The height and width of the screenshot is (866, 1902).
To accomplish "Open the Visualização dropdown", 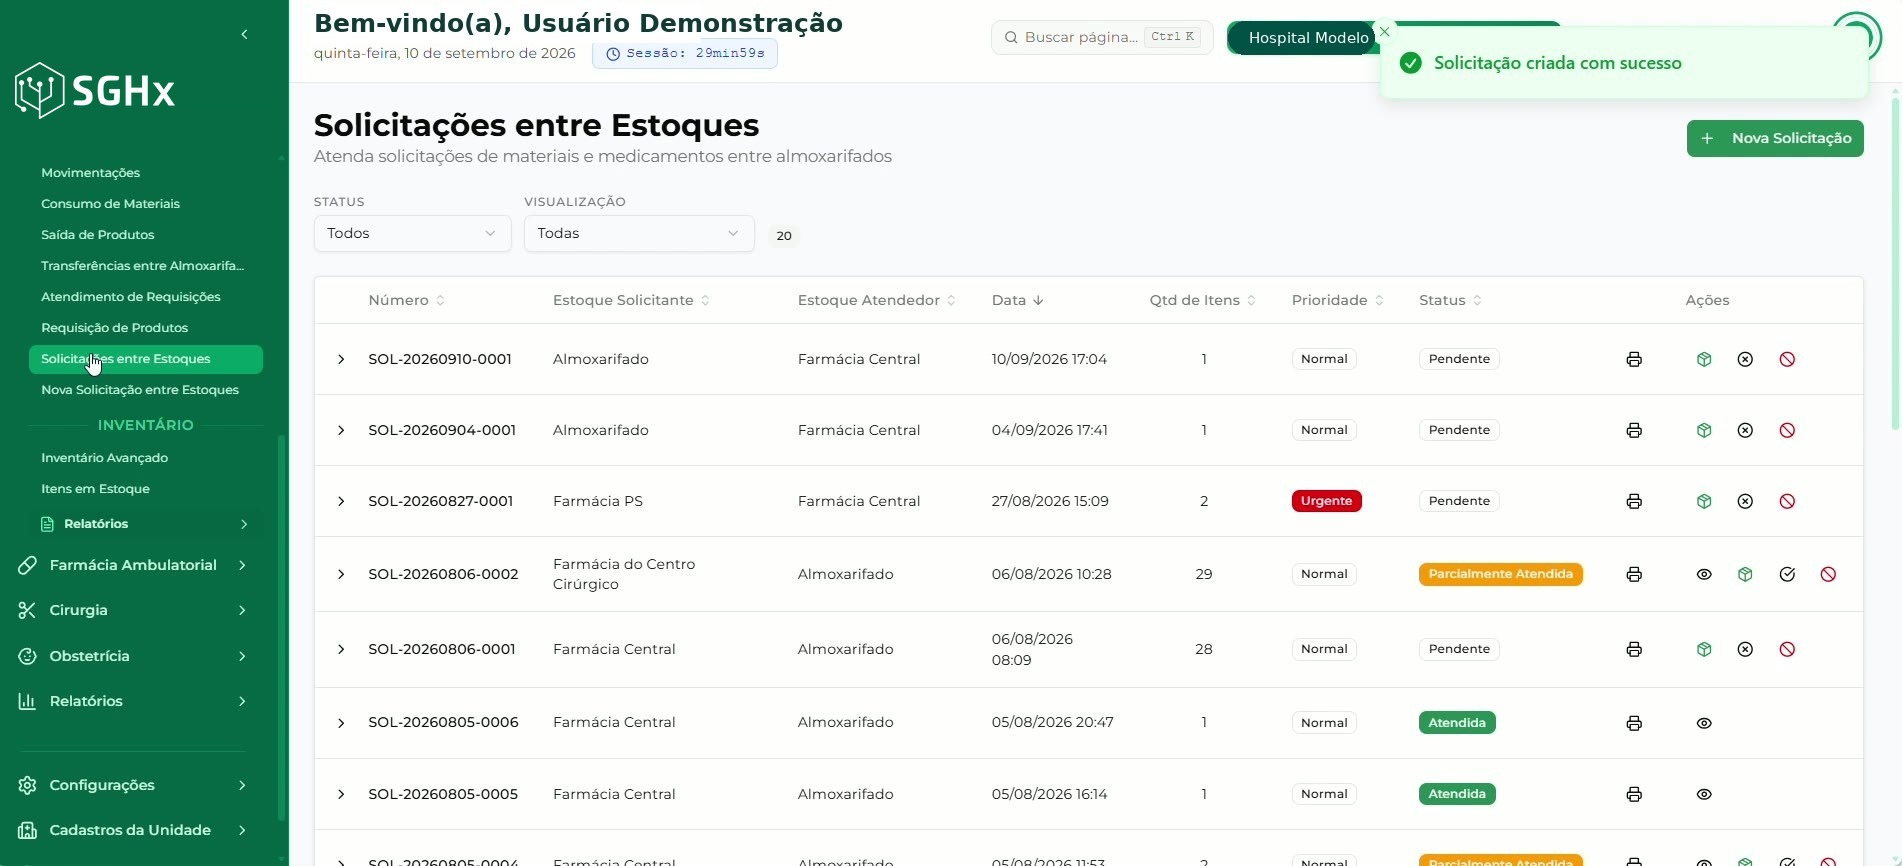I will point(639,233).
